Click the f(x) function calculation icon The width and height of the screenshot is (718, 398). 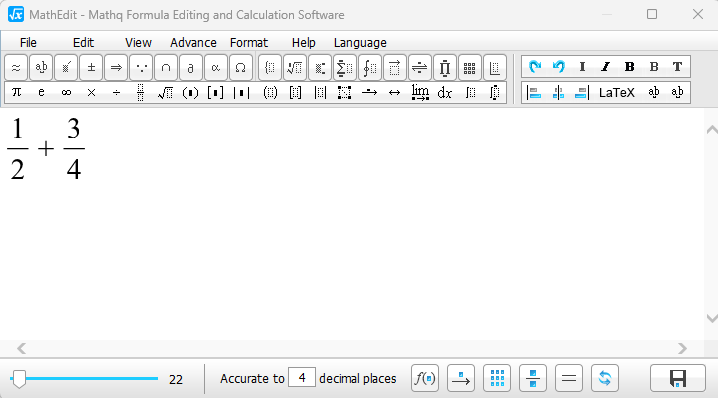[x=425, y=378]
